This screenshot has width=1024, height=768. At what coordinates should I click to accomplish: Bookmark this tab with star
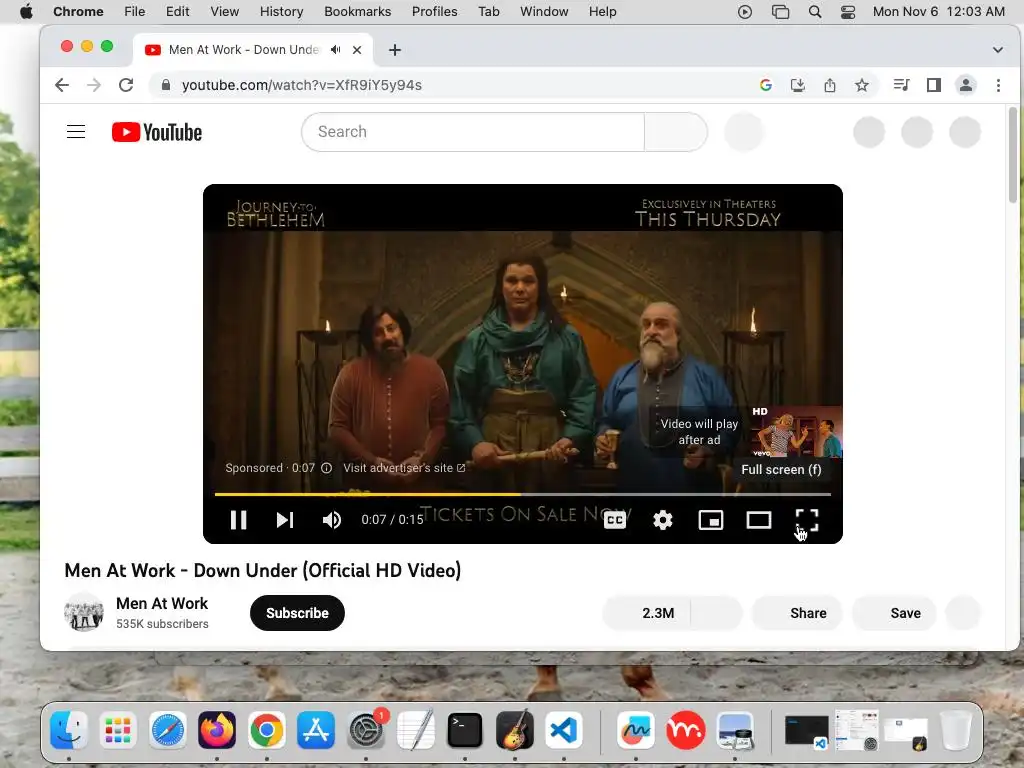coord(861,85)
